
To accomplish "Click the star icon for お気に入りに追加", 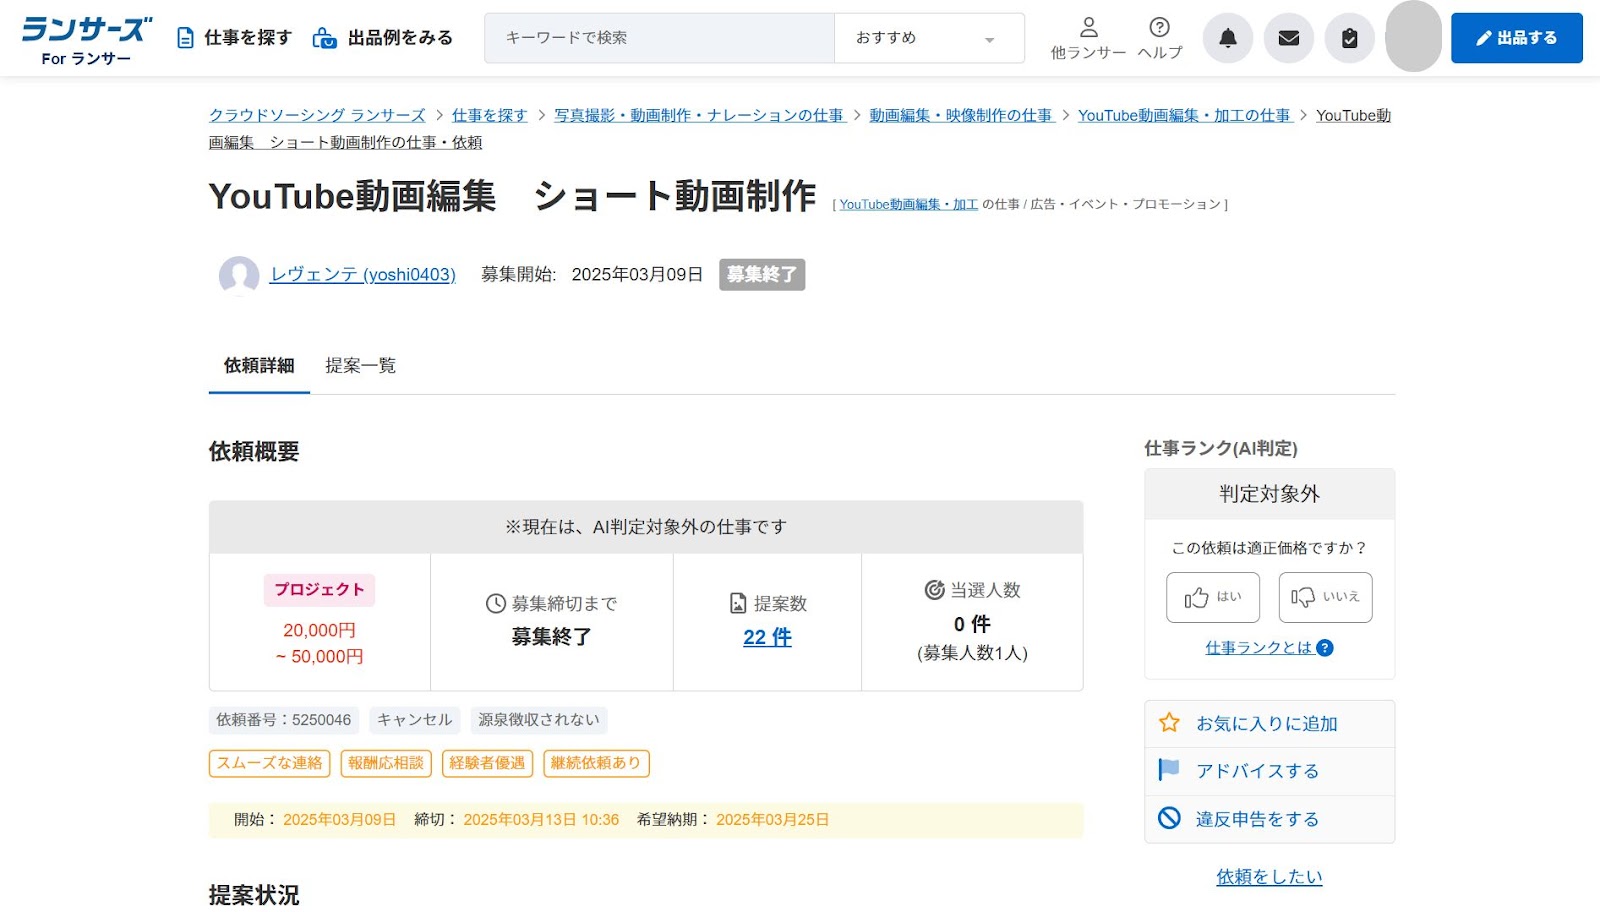I will (x=1169, y=723).
